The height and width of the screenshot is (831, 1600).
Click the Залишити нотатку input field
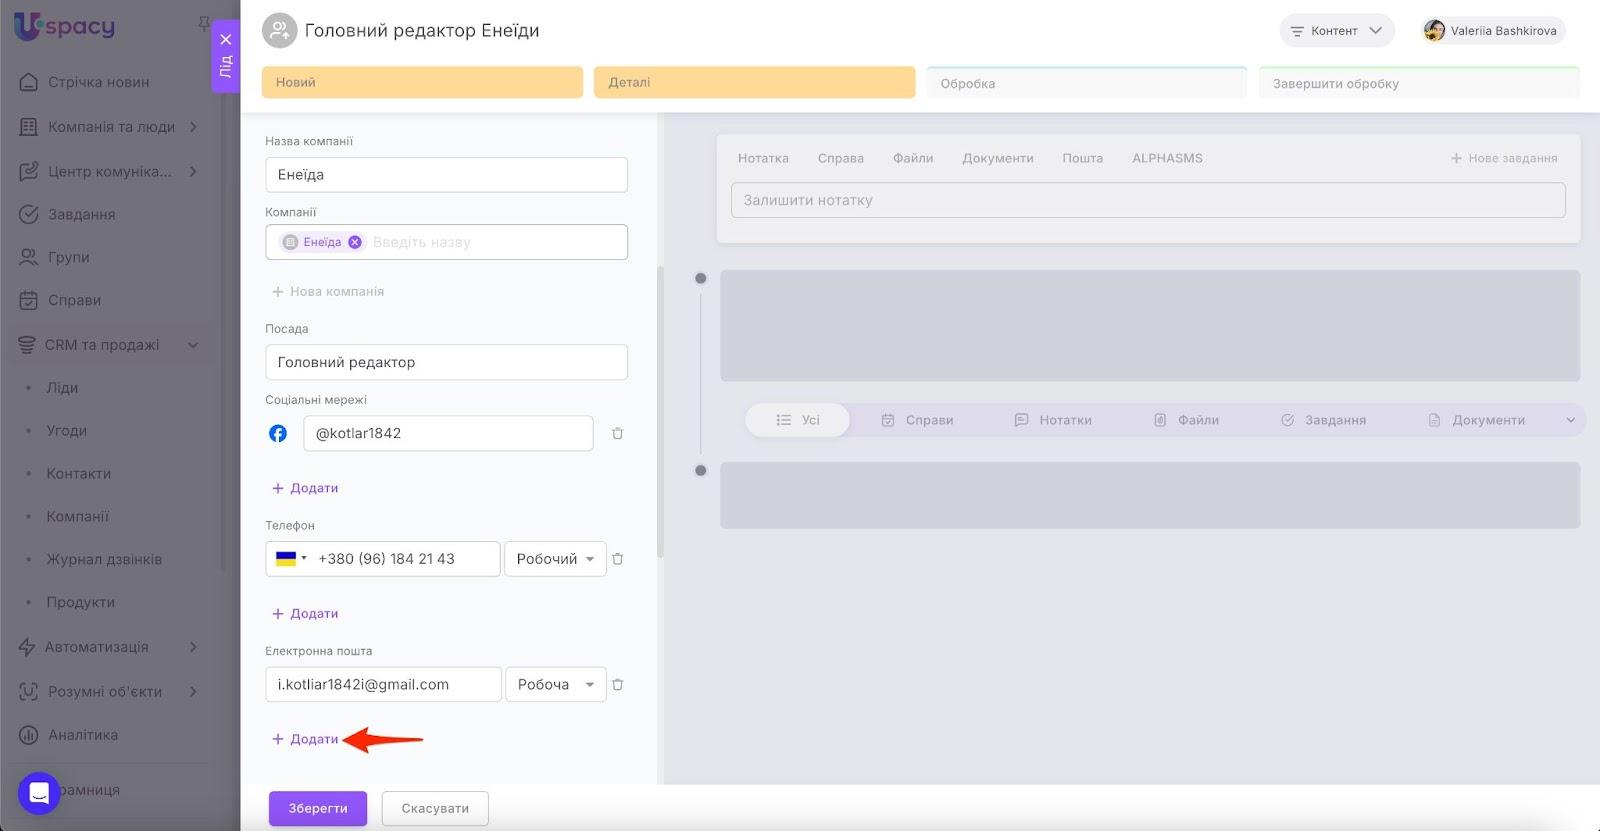click(1147, 200)
